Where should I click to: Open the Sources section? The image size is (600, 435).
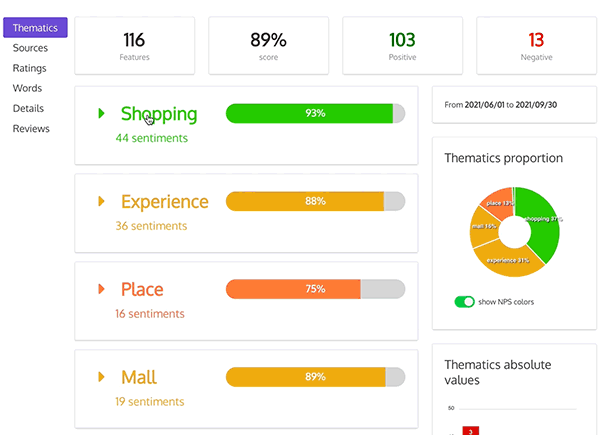click(30, 48)
